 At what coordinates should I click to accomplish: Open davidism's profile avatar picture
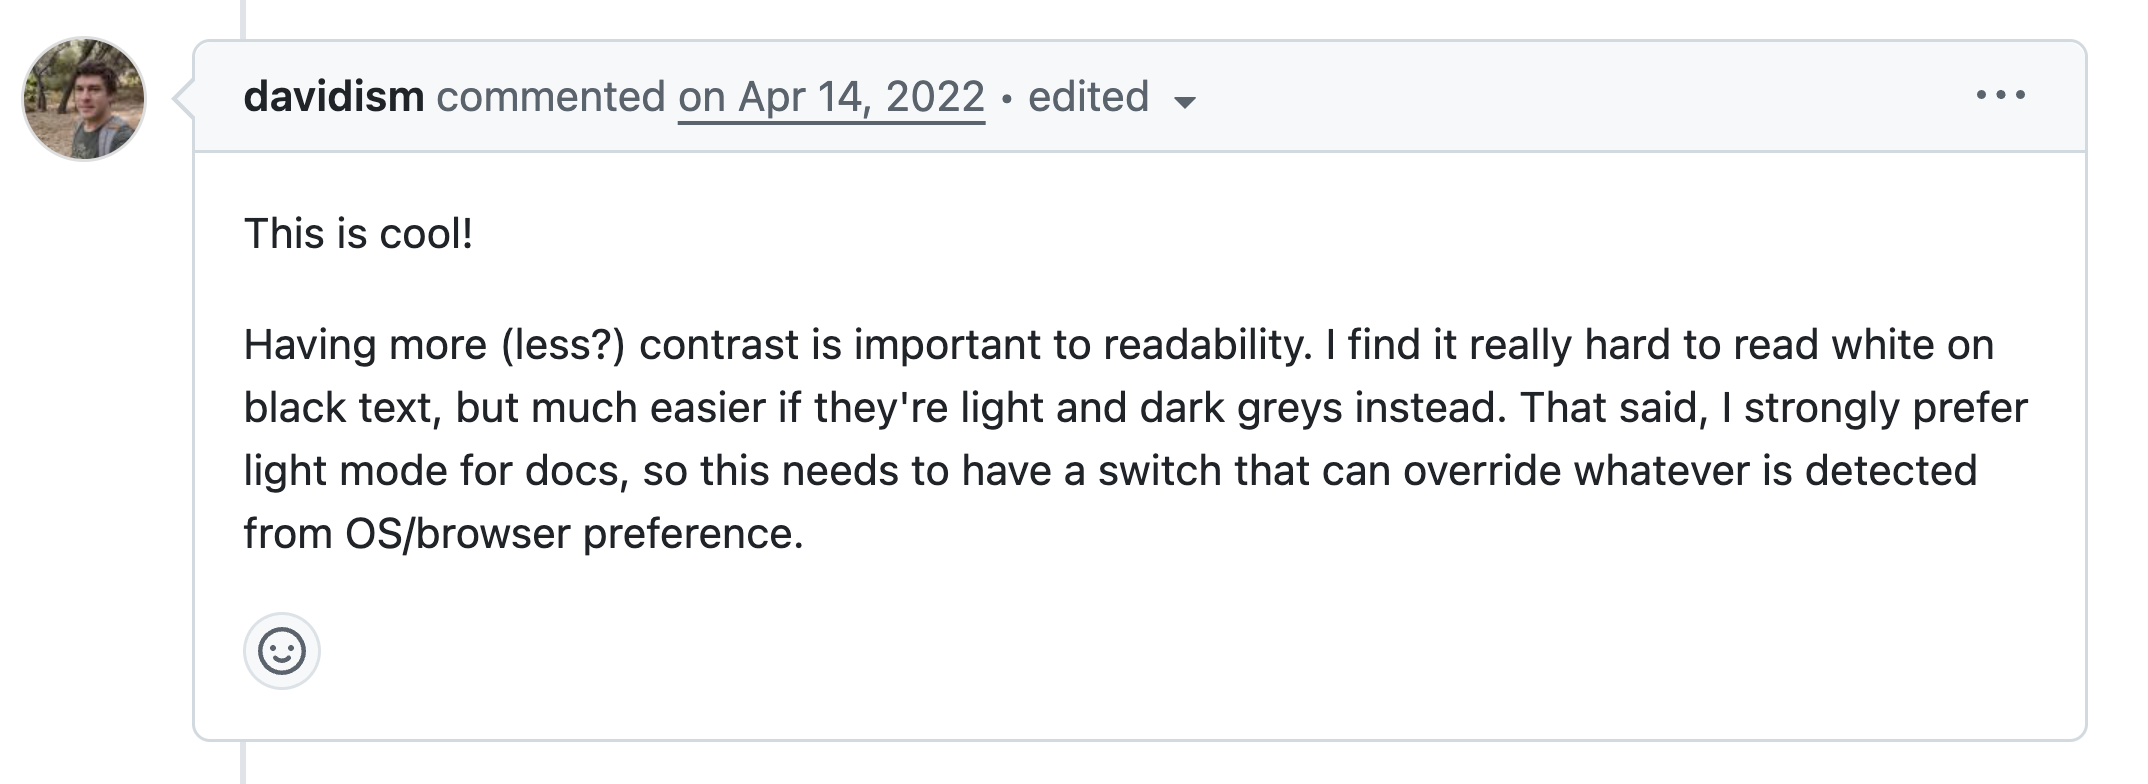pyautogui.click(x=84, y=99)
